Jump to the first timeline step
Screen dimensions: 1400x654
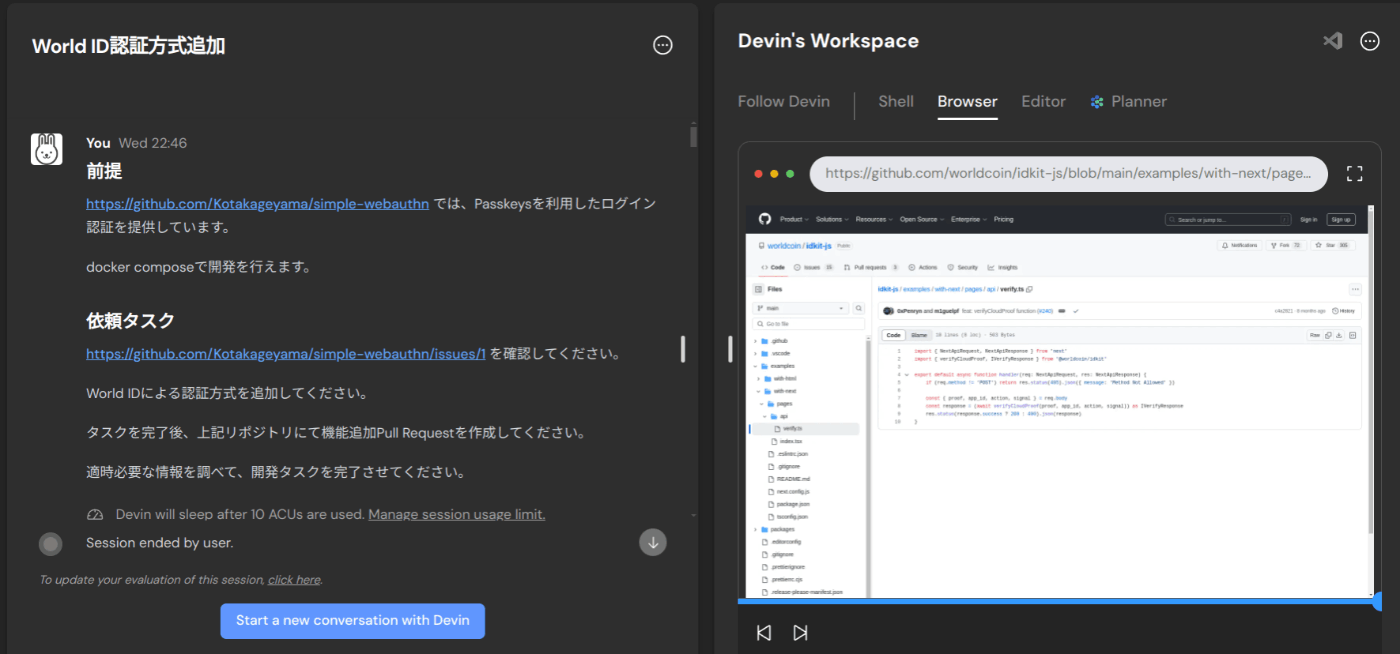click(x=764, y=632)
